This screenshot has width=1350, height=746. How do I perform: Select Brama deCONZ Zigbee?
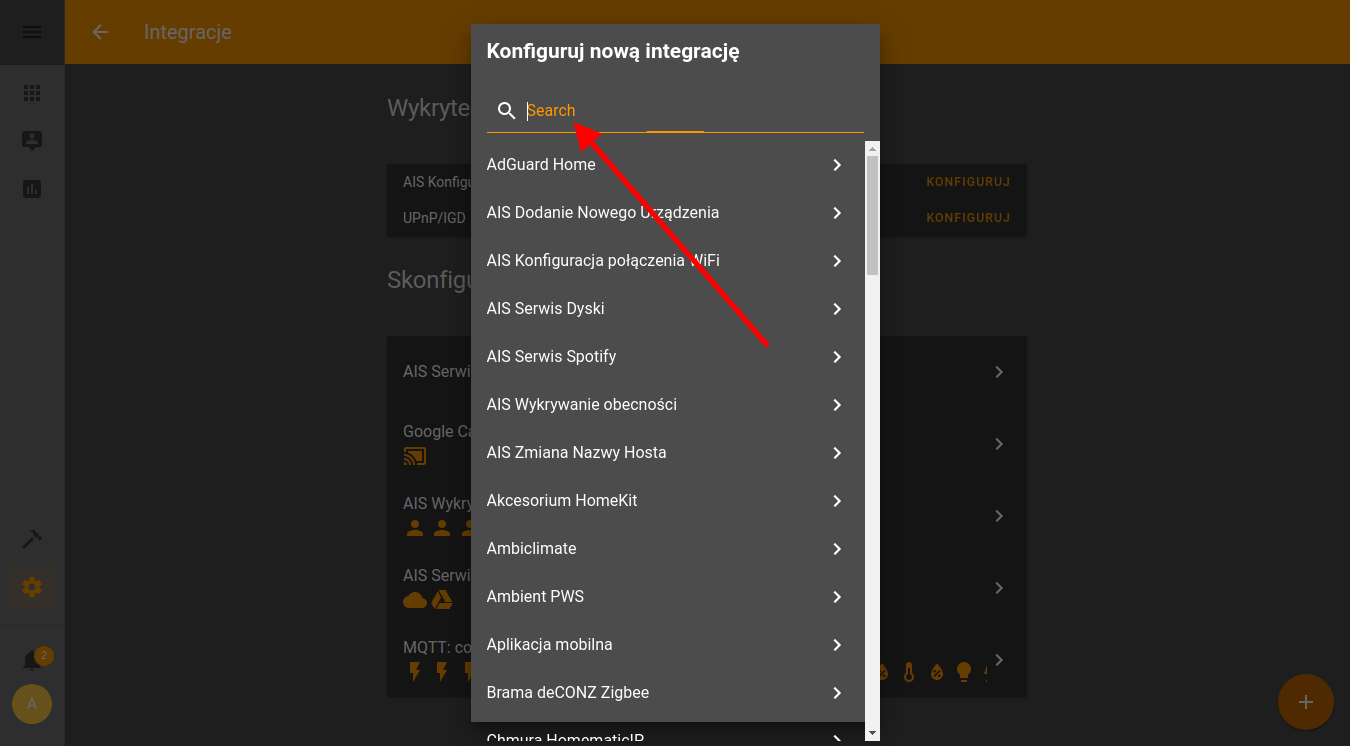click(668, 693)
